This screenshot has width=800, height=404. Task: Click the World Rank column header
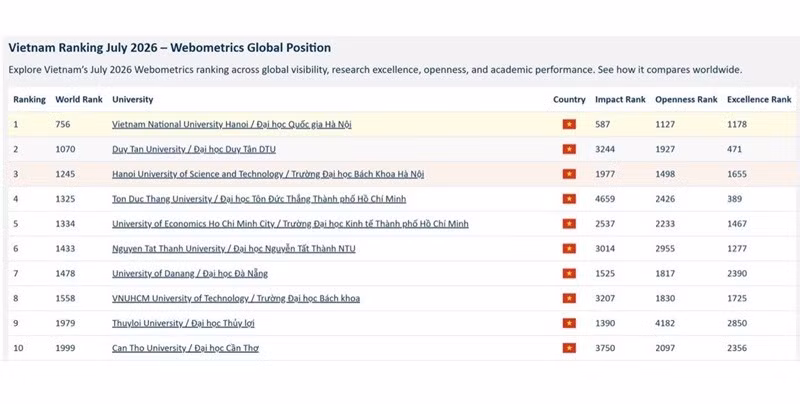(79, 99)
